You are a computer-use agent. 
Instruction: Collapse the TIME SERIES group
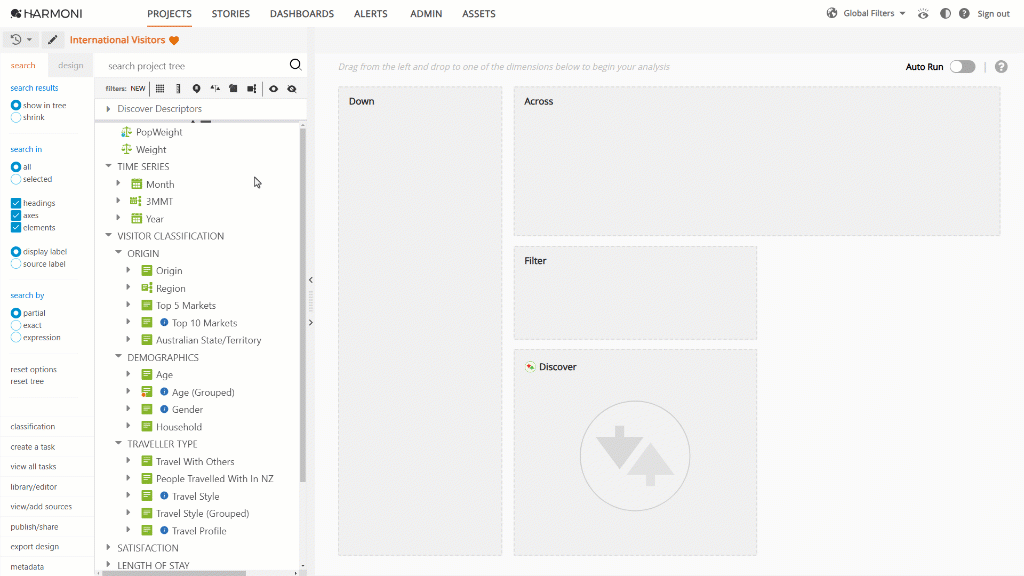[x=108, y=166]
